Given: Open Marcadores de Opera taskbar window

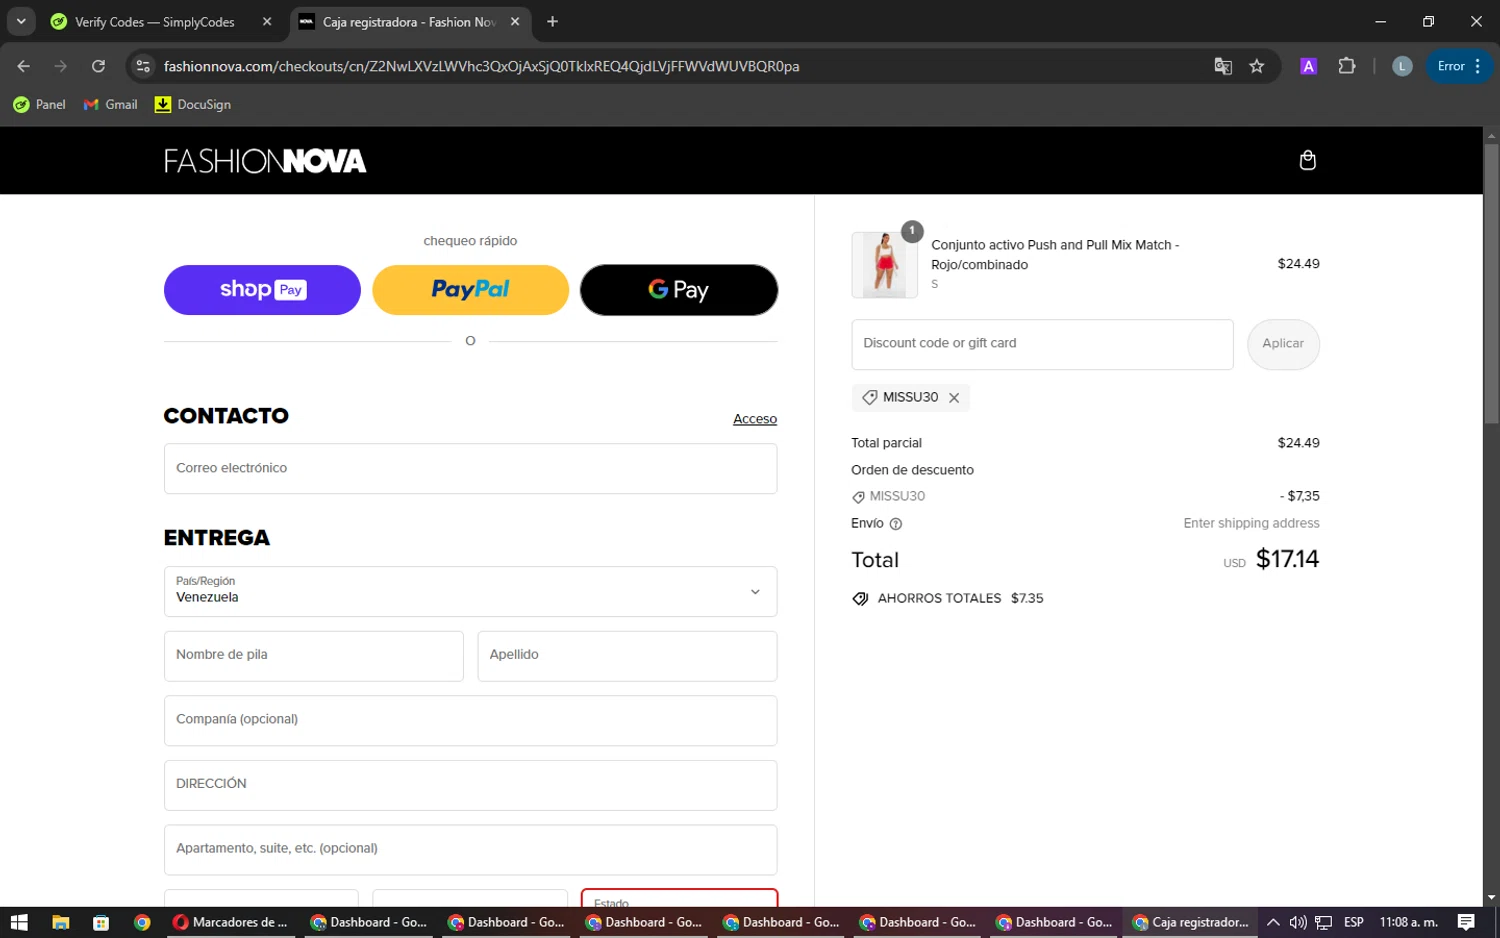Looking at the screenshot, I should click(231, 922).
